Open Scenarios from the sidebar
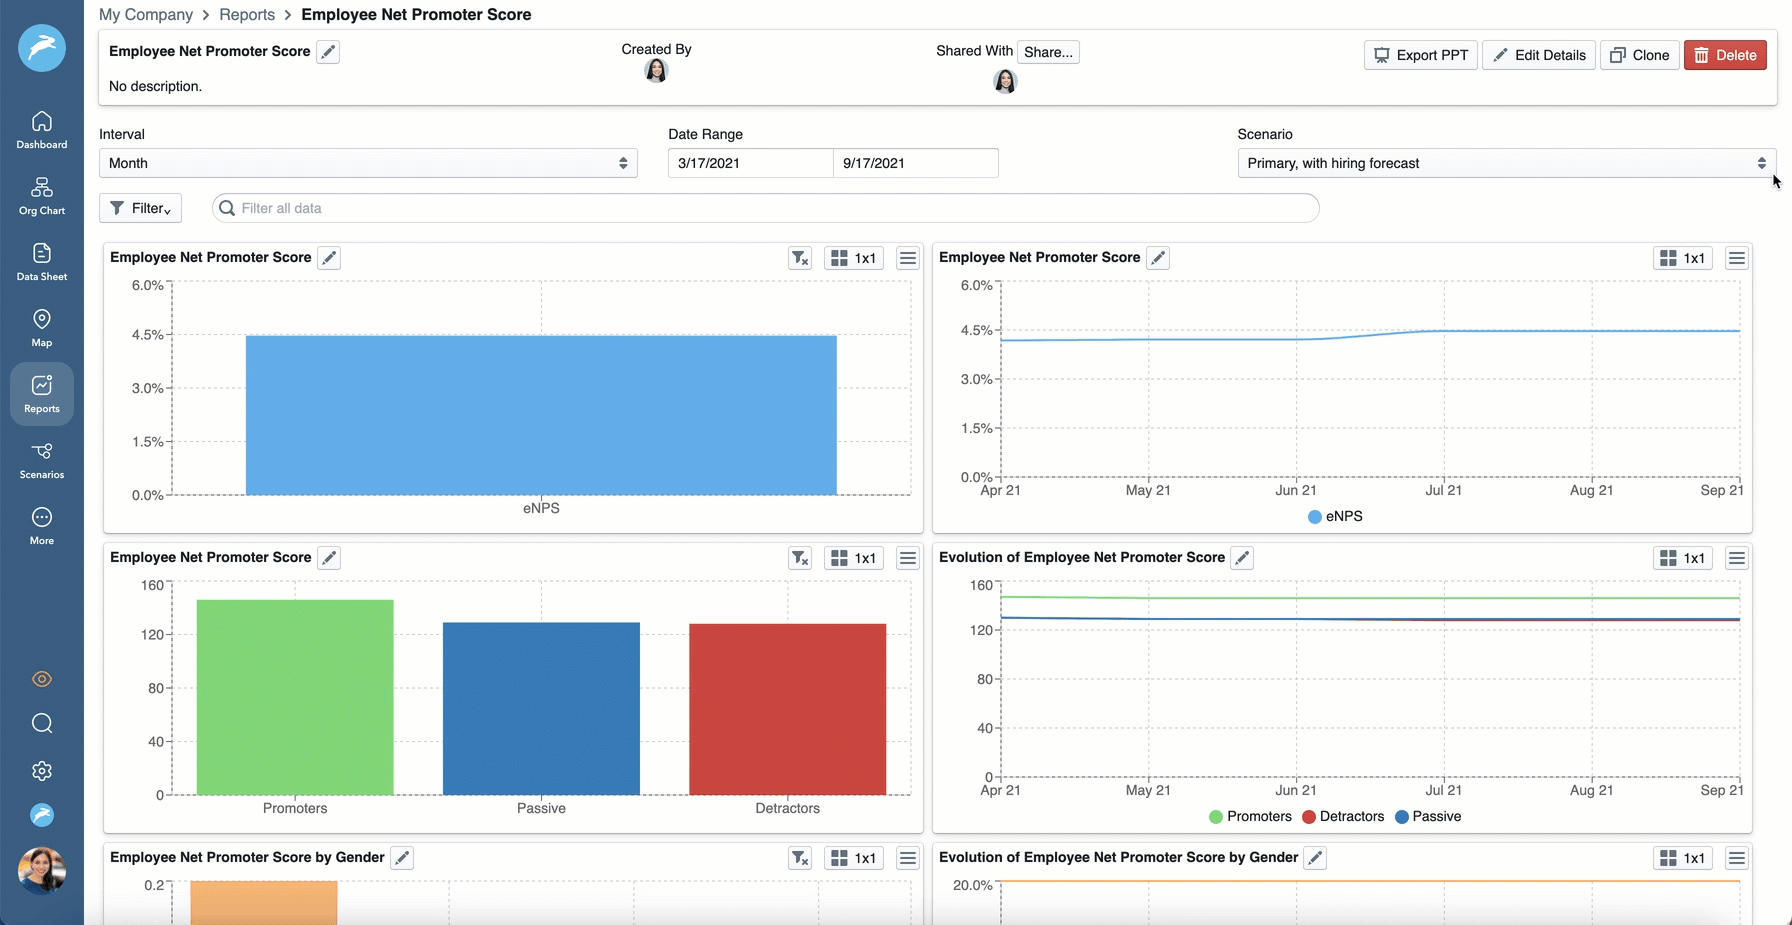Screen dimensions: 1792x925 point(42,460)
